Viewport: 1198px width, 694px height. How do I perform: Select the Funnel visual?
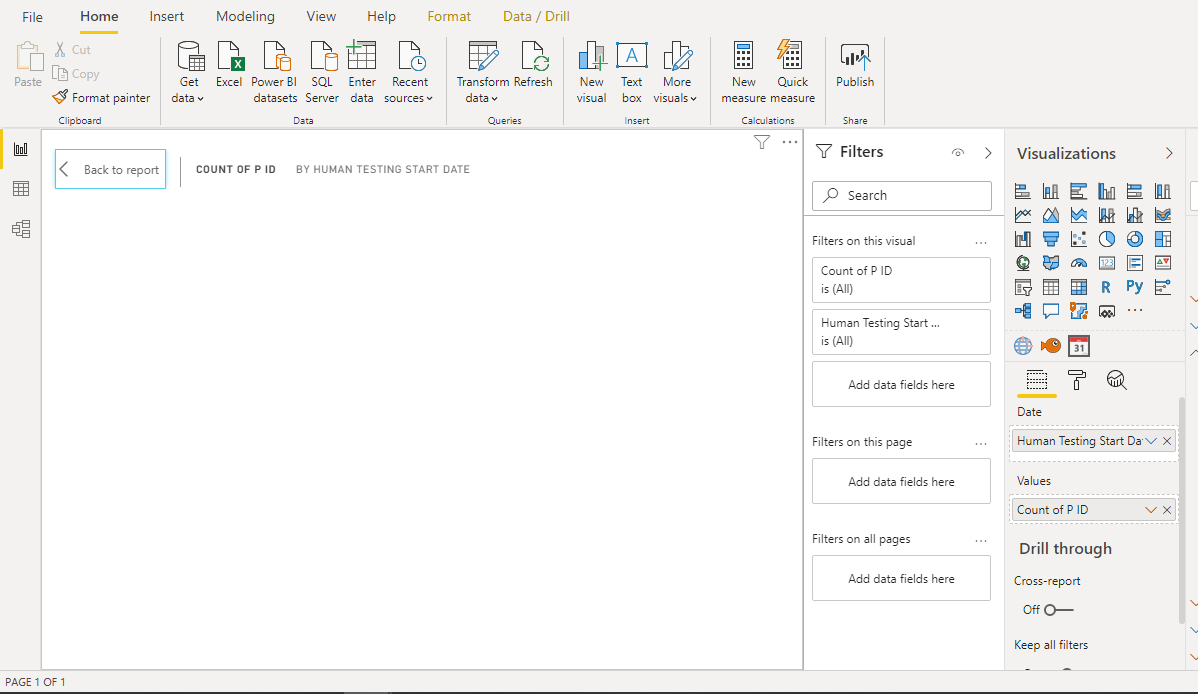(x=1051, y=239)
